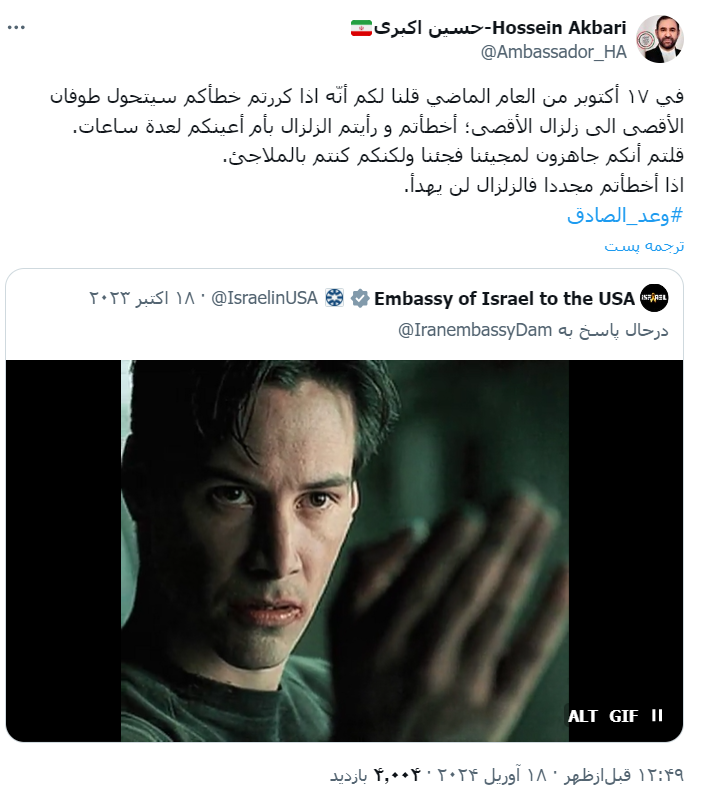Viewport: 706px width, 786px height.
Task: Open the @Ambassador_HA handle
Action: pos(554,52)
